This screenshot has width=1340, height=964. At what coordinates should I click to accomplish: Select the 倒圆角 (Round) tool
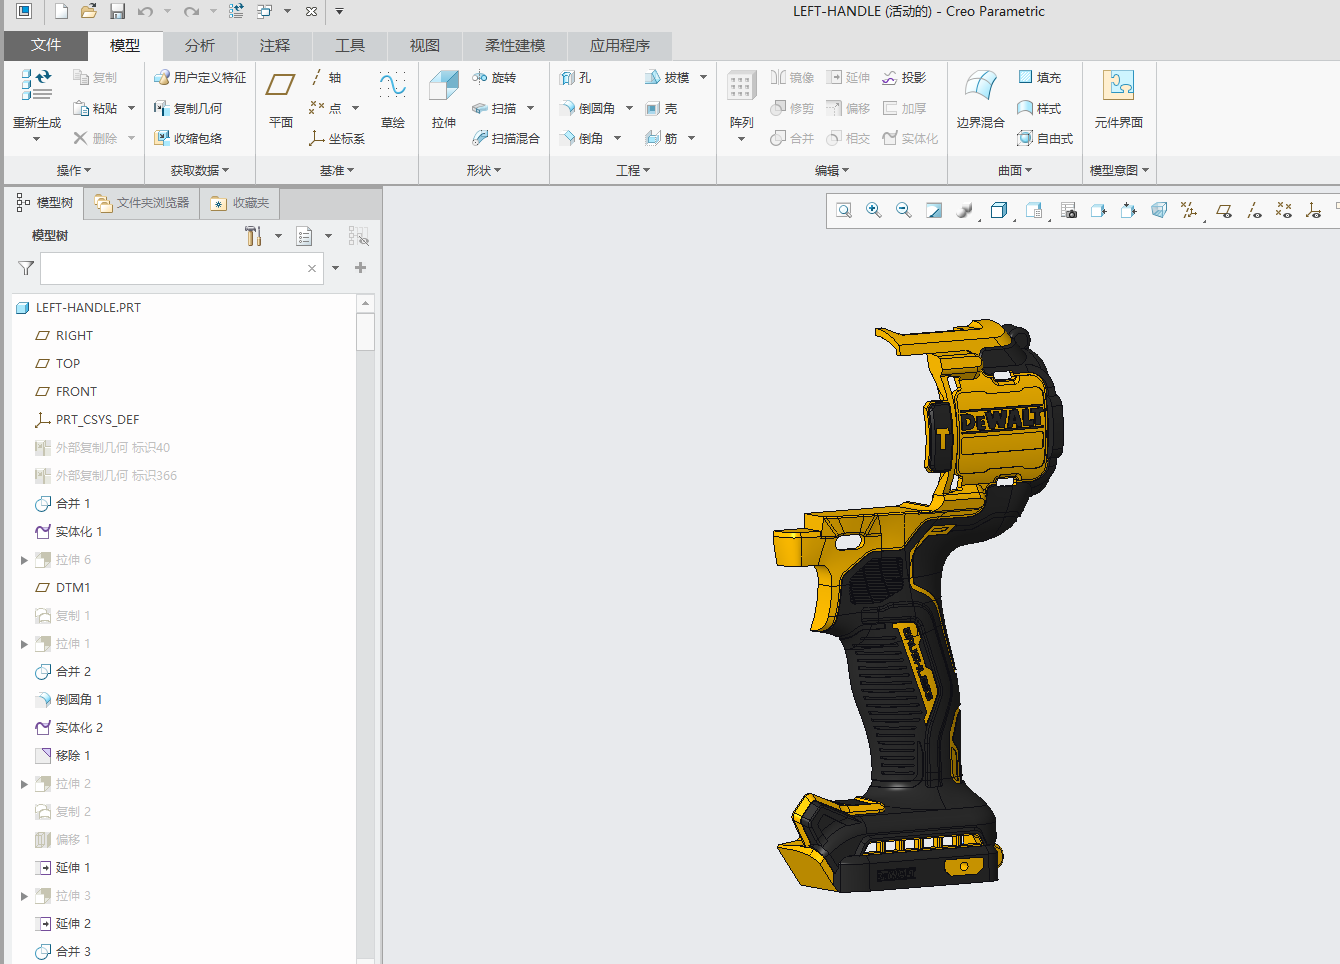coord(592,107)
